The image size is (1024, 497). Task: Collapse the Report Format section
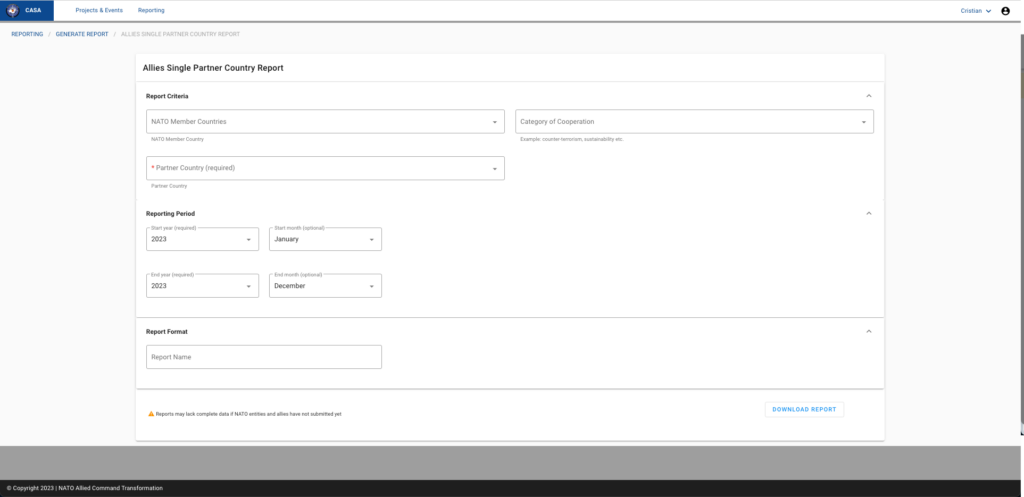tap(868, 331)
